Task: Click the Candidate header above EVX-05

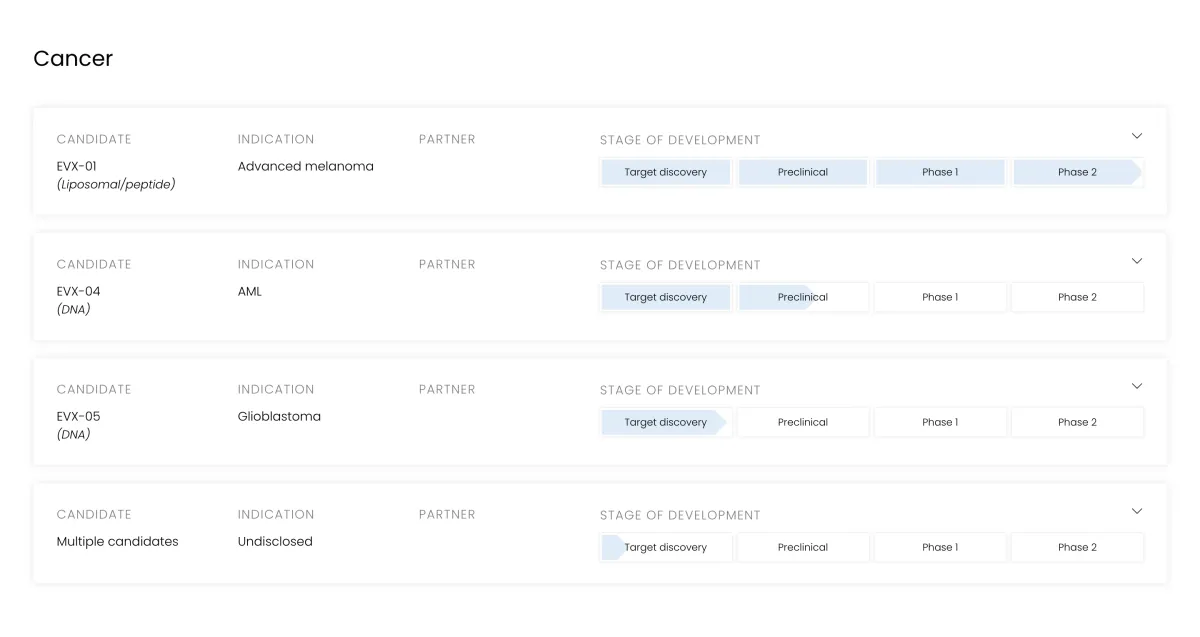Action: (x=94, y=389)
